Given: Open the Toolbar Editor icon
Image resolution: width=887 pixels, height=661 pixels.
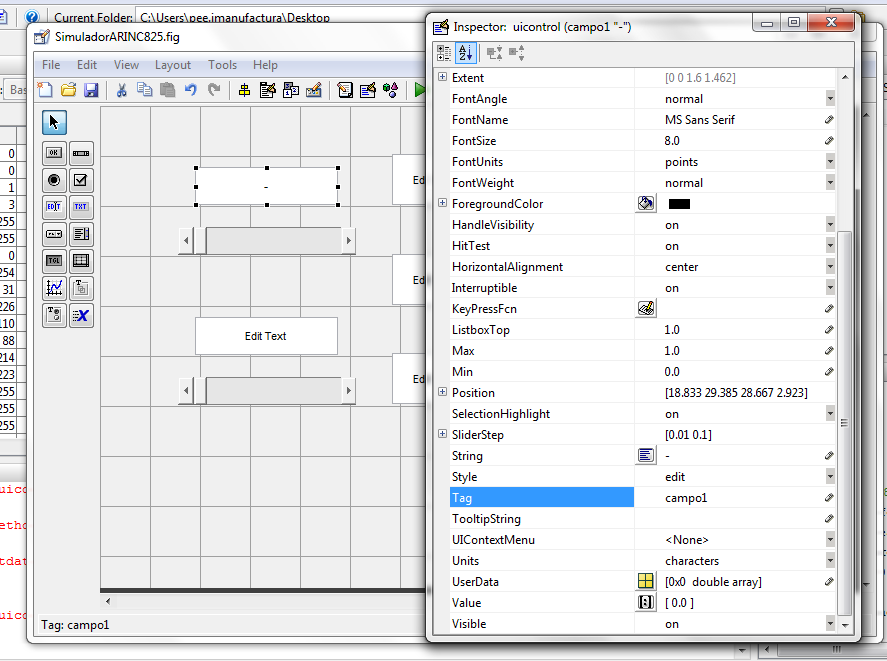Looking at the screenshot, I should tap(314, 90).
